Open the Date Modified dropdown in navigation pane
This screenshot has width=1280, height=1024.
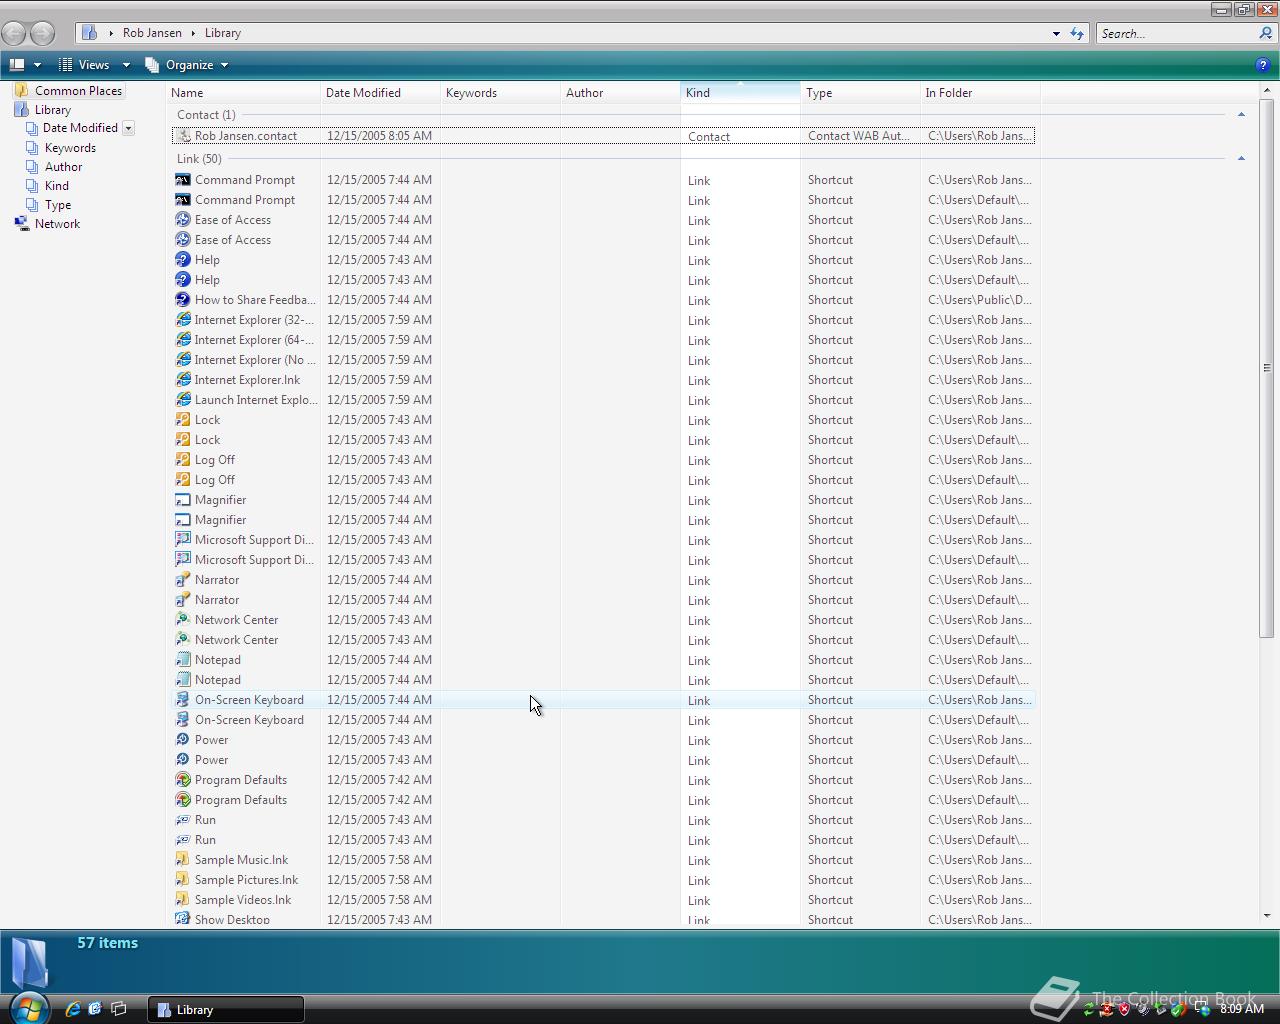point(128,128)
